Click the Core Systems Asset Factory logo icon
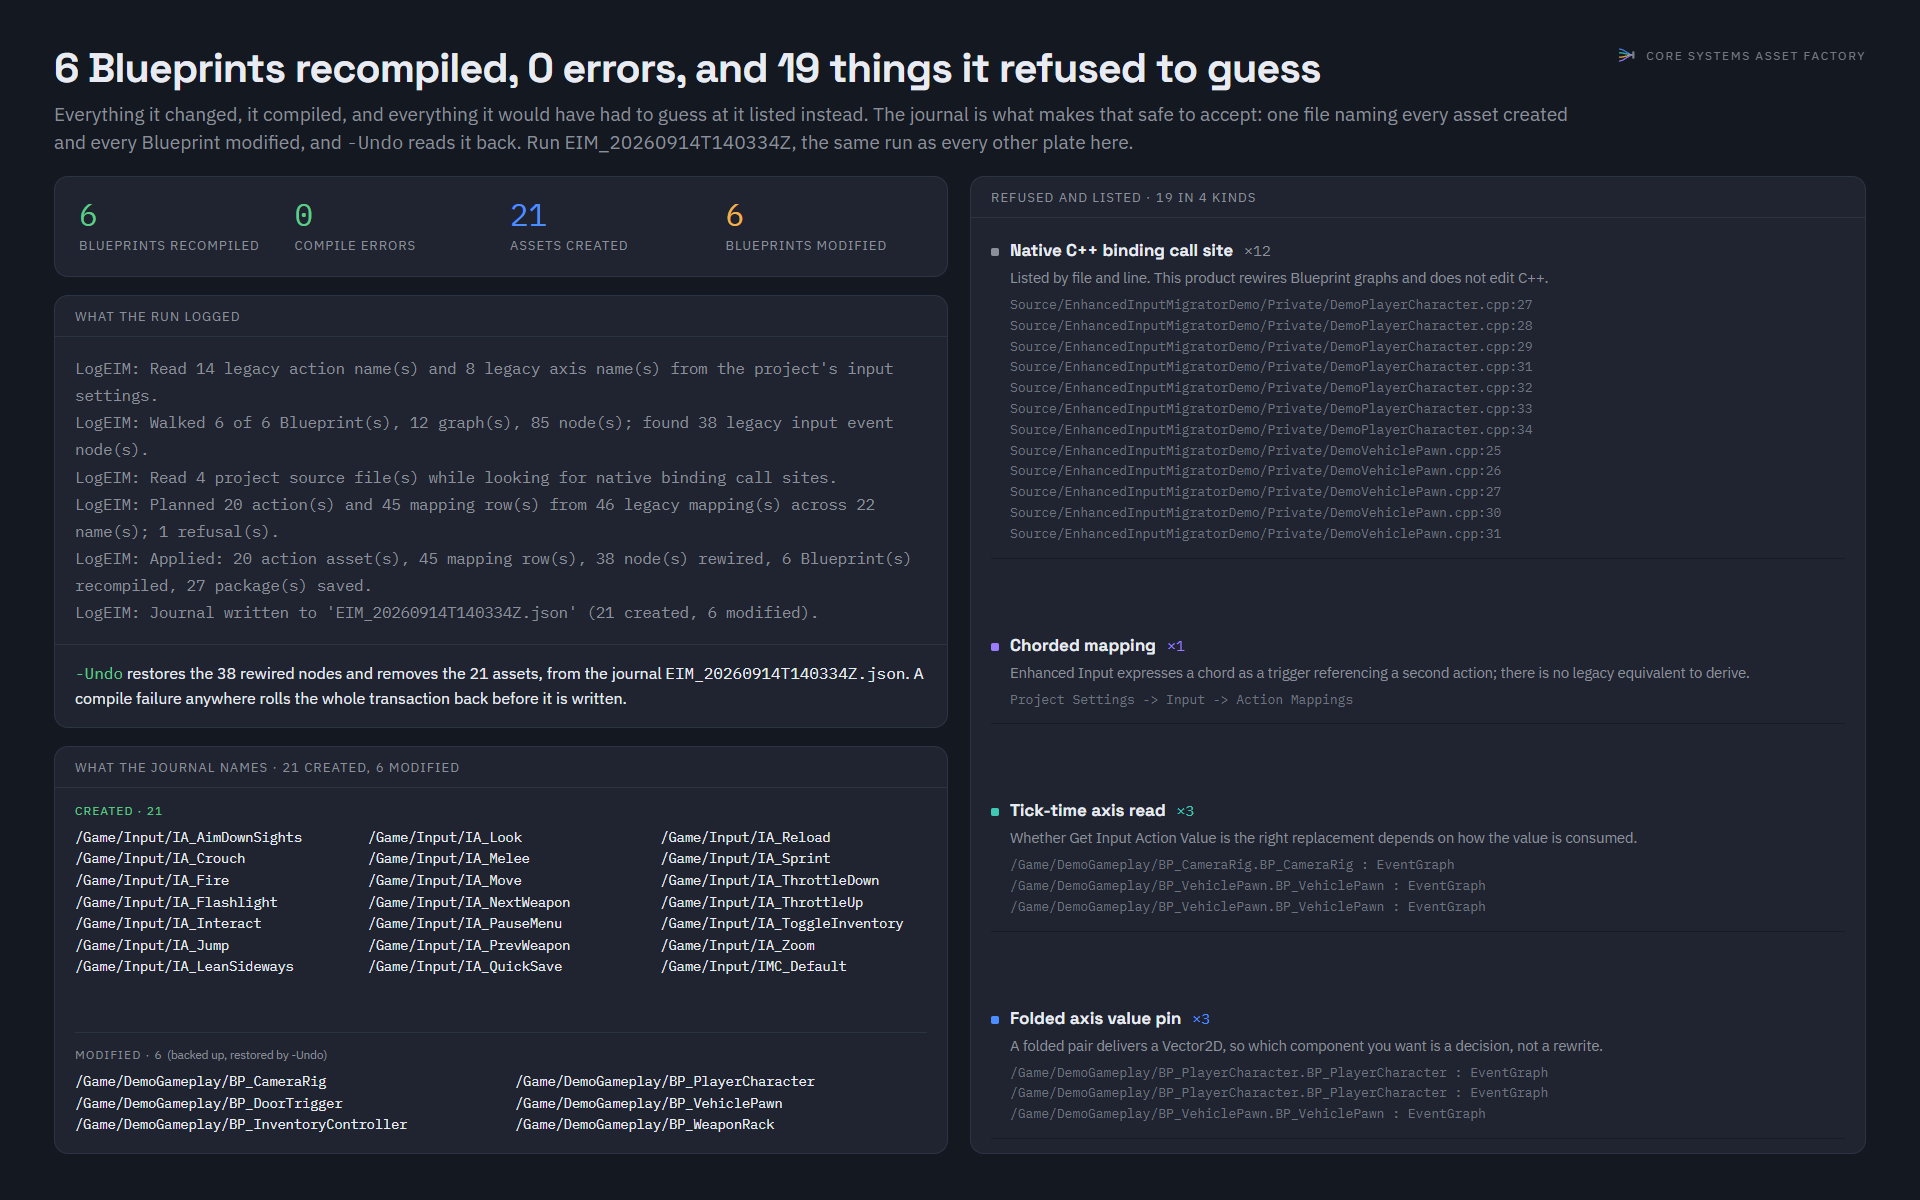The height and width of the screenshot is (1200, 1920). 1626,55
